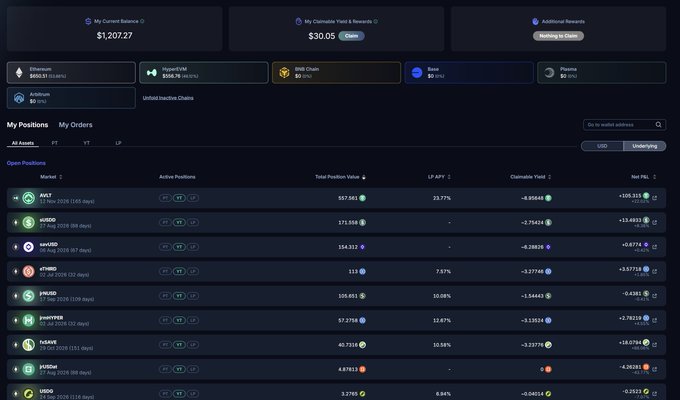Click the jrmHYPER market name
Screen dimensions: 680x400
coord(51,318)
